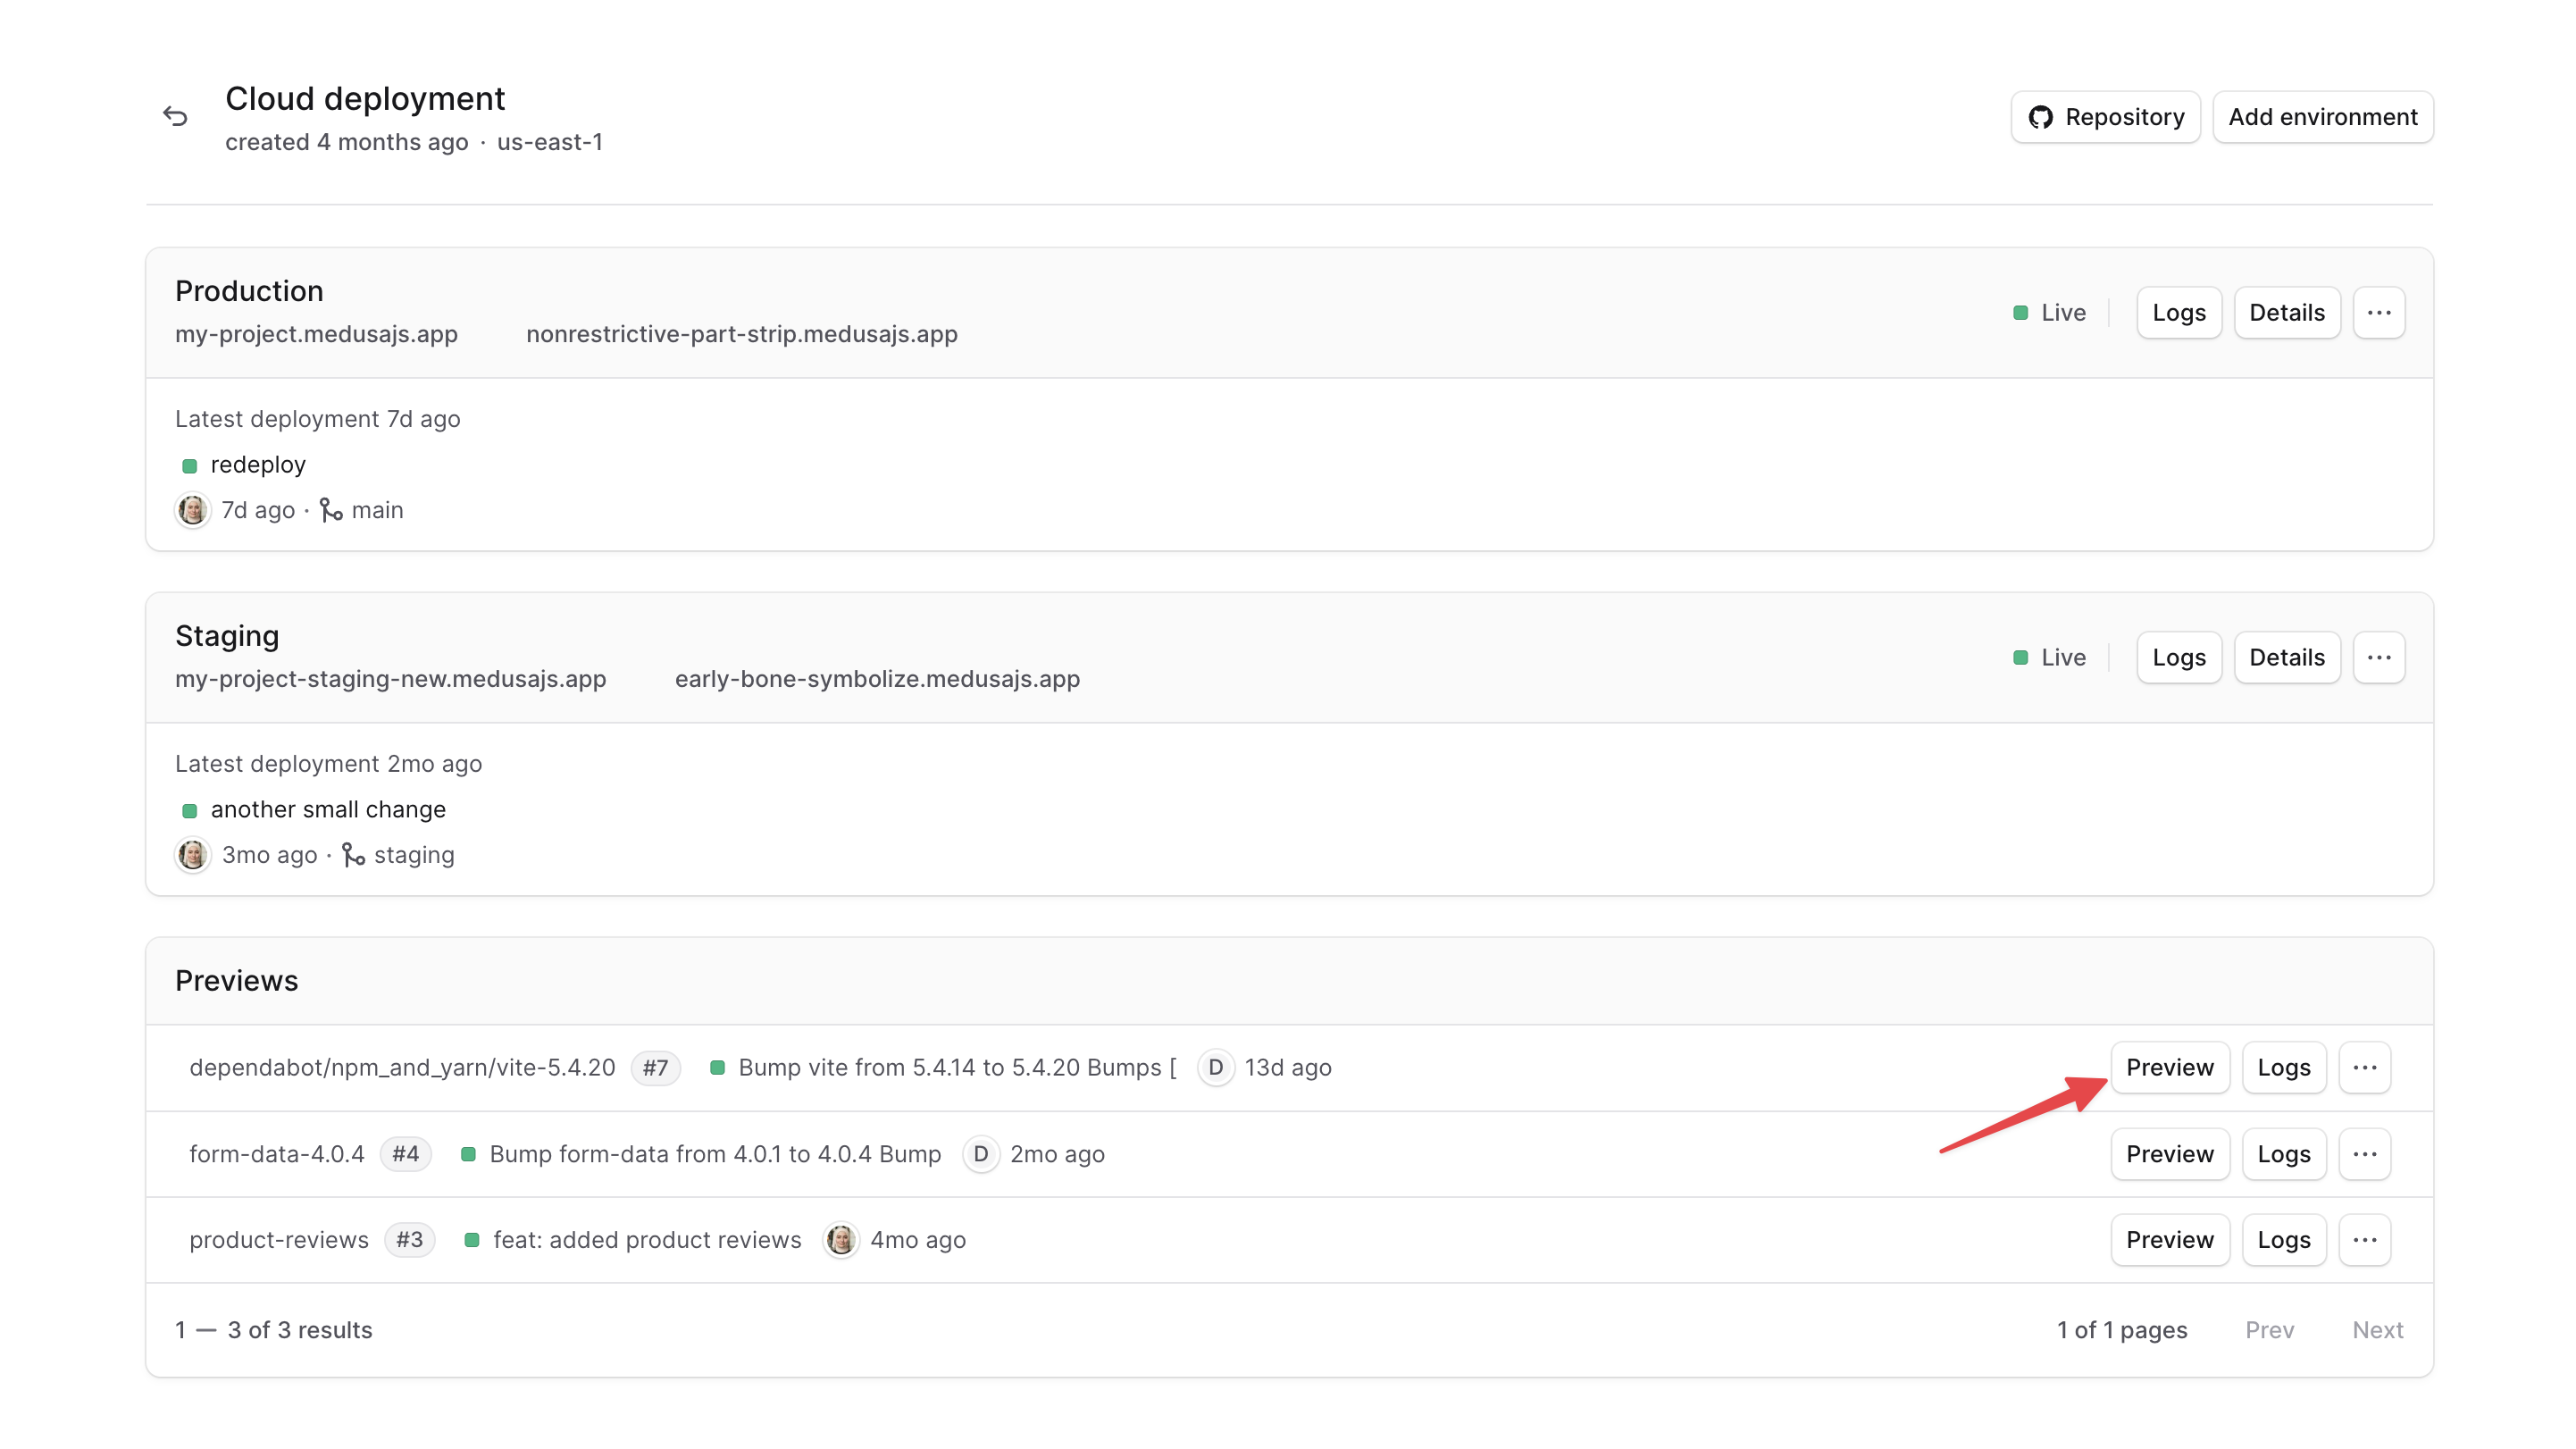Open overflow menu on vite-5.4.20 preview
The height and width of the screenshot is (1449, 2576).
pos(2365,1067)
